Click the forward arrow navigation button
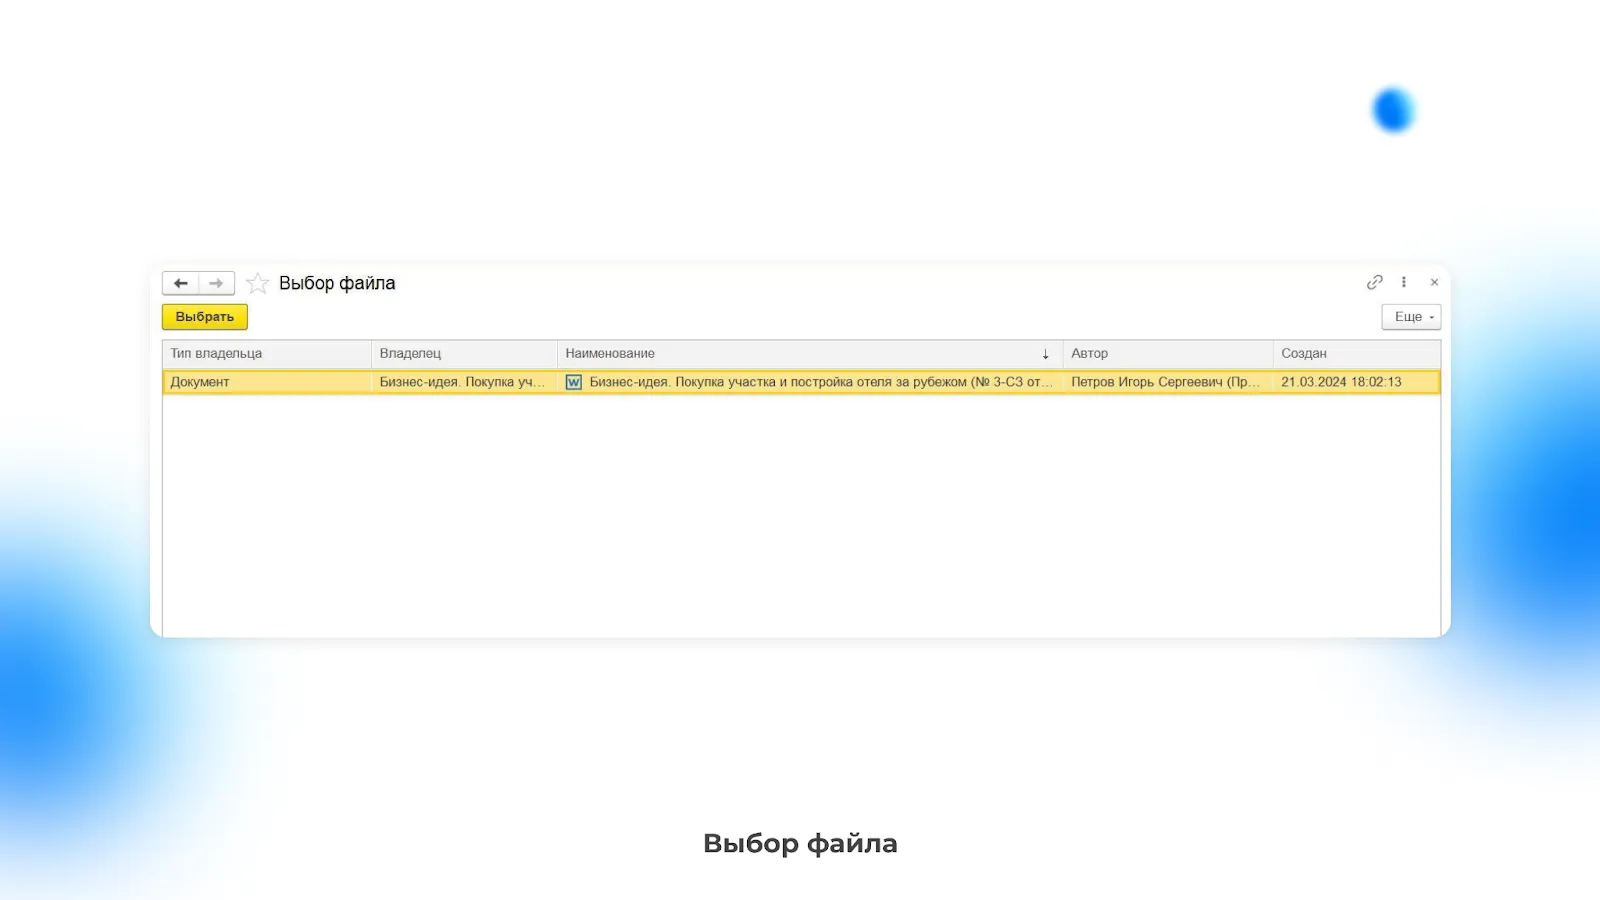Screen dimensions: 1600x900 [216, 283]
